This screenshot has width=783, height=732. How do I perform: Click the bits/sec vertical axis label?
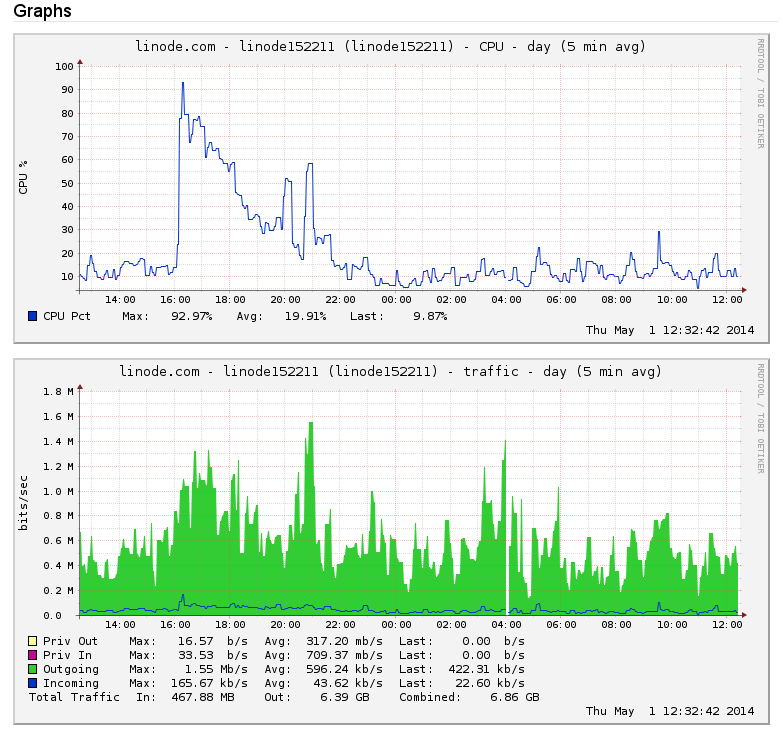tap(24, 502)
